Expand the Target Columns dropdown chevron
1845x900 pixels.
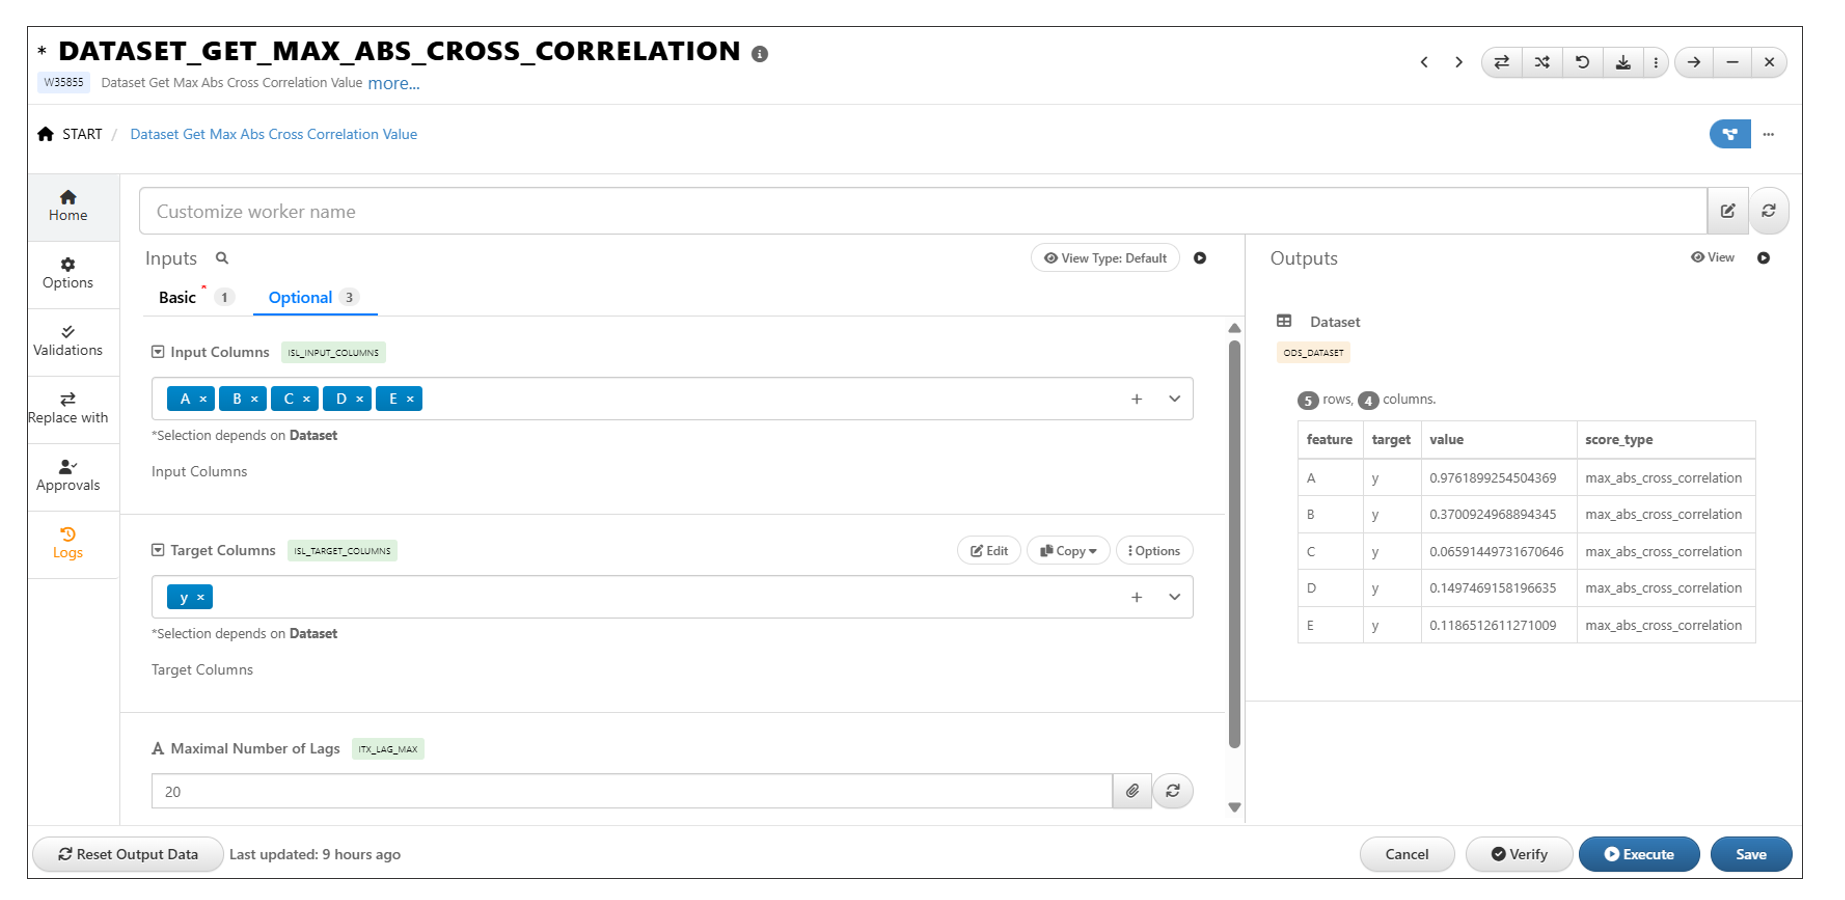pyautogui.click(x=1174, y=597)
